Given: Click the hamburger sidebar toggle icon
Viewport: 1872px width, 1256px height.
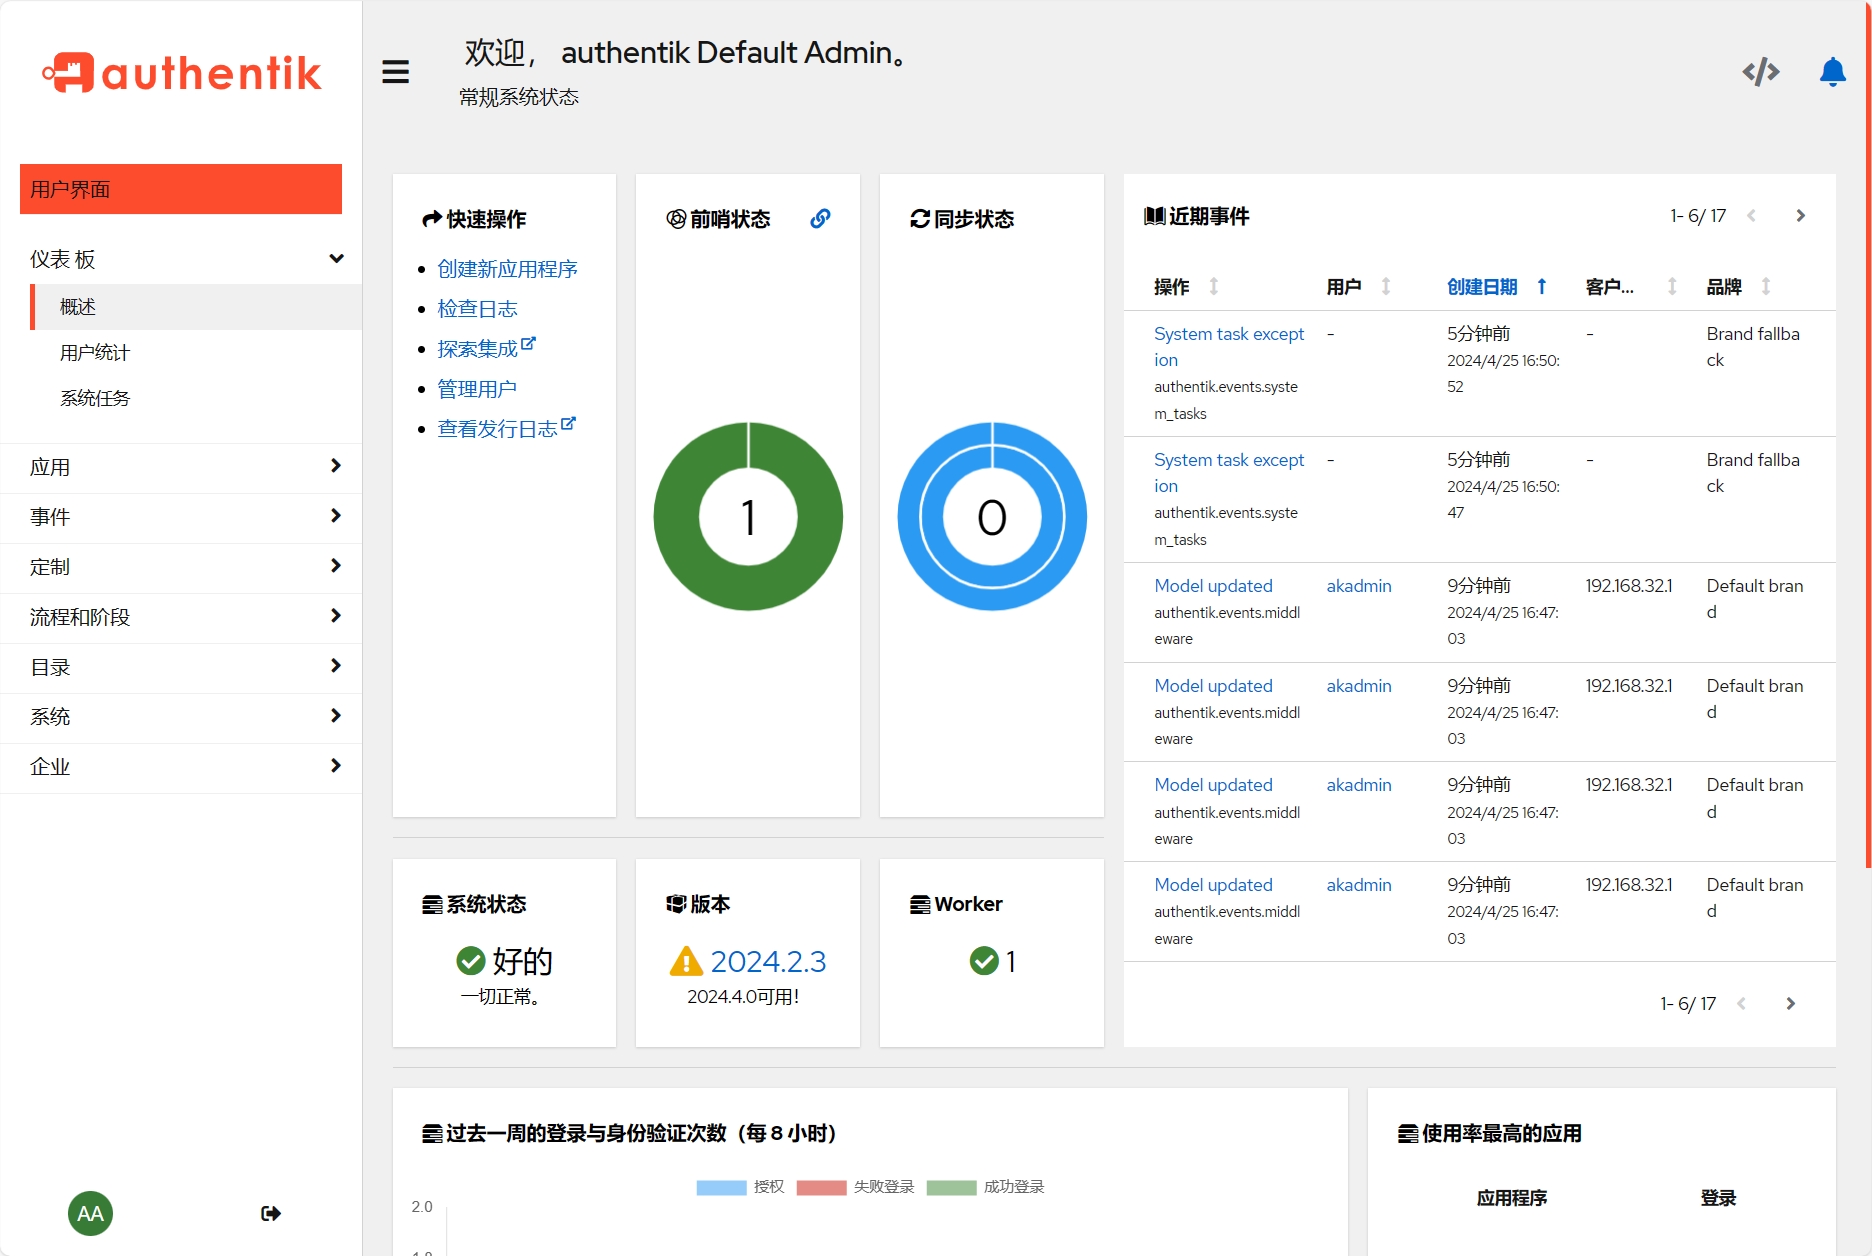Looking at the screenshot, I should click(395, 72).
